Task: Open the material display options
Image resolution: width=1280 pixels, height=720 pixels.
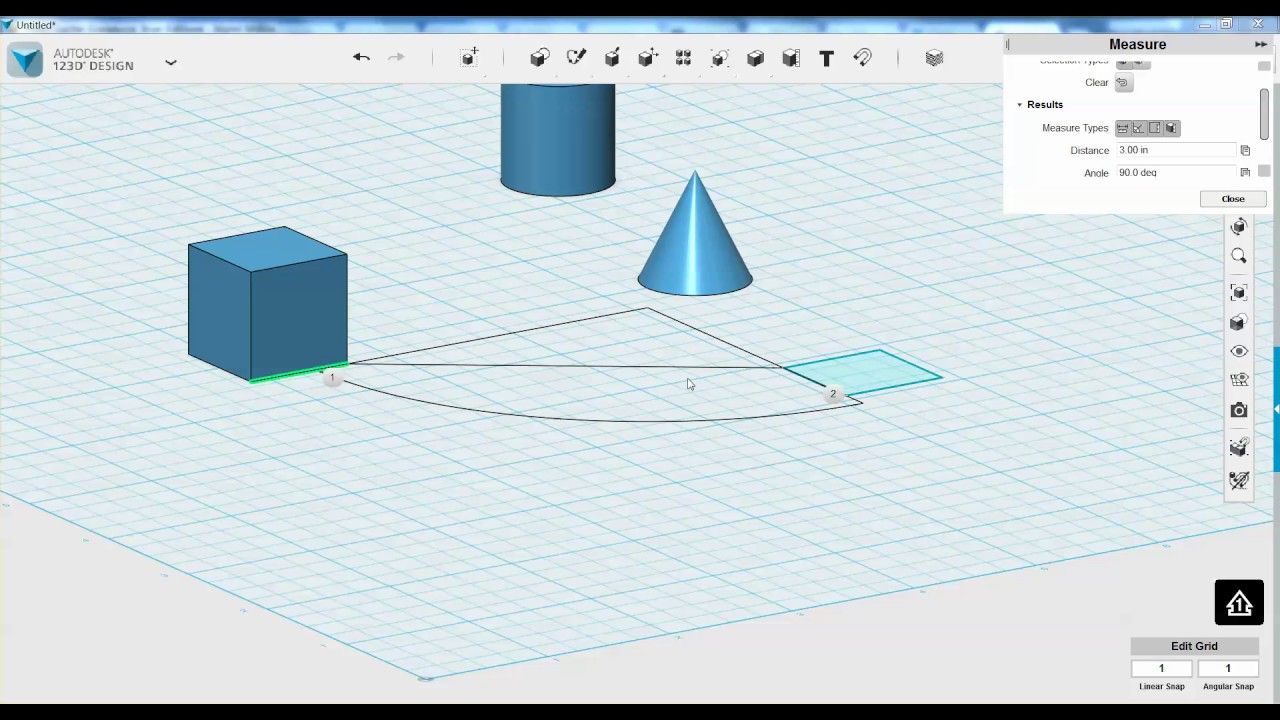Action: click(x=1239, y=322)
